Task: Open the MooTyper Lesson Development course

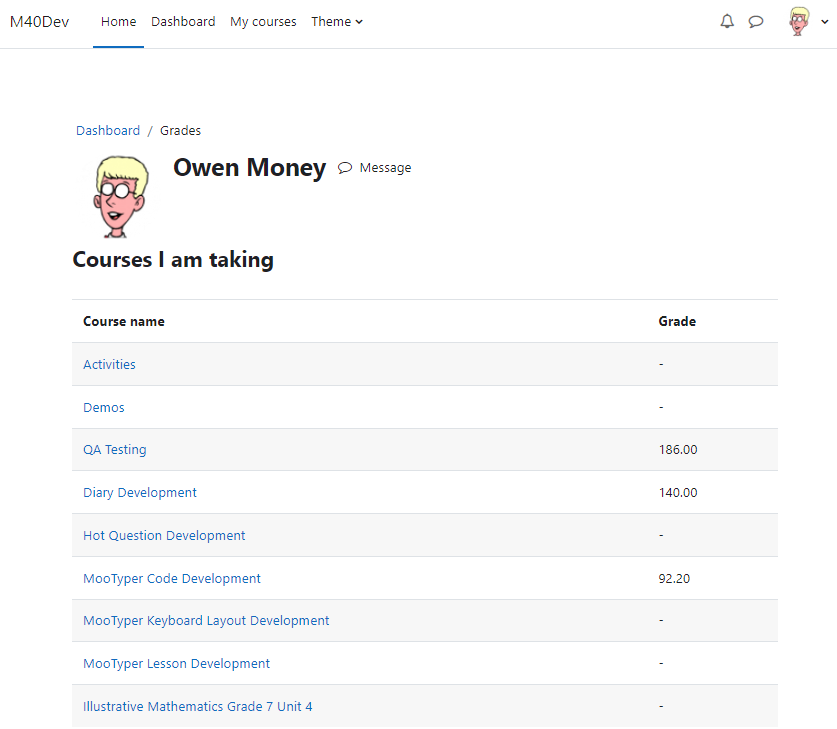Action: (177, 663)
